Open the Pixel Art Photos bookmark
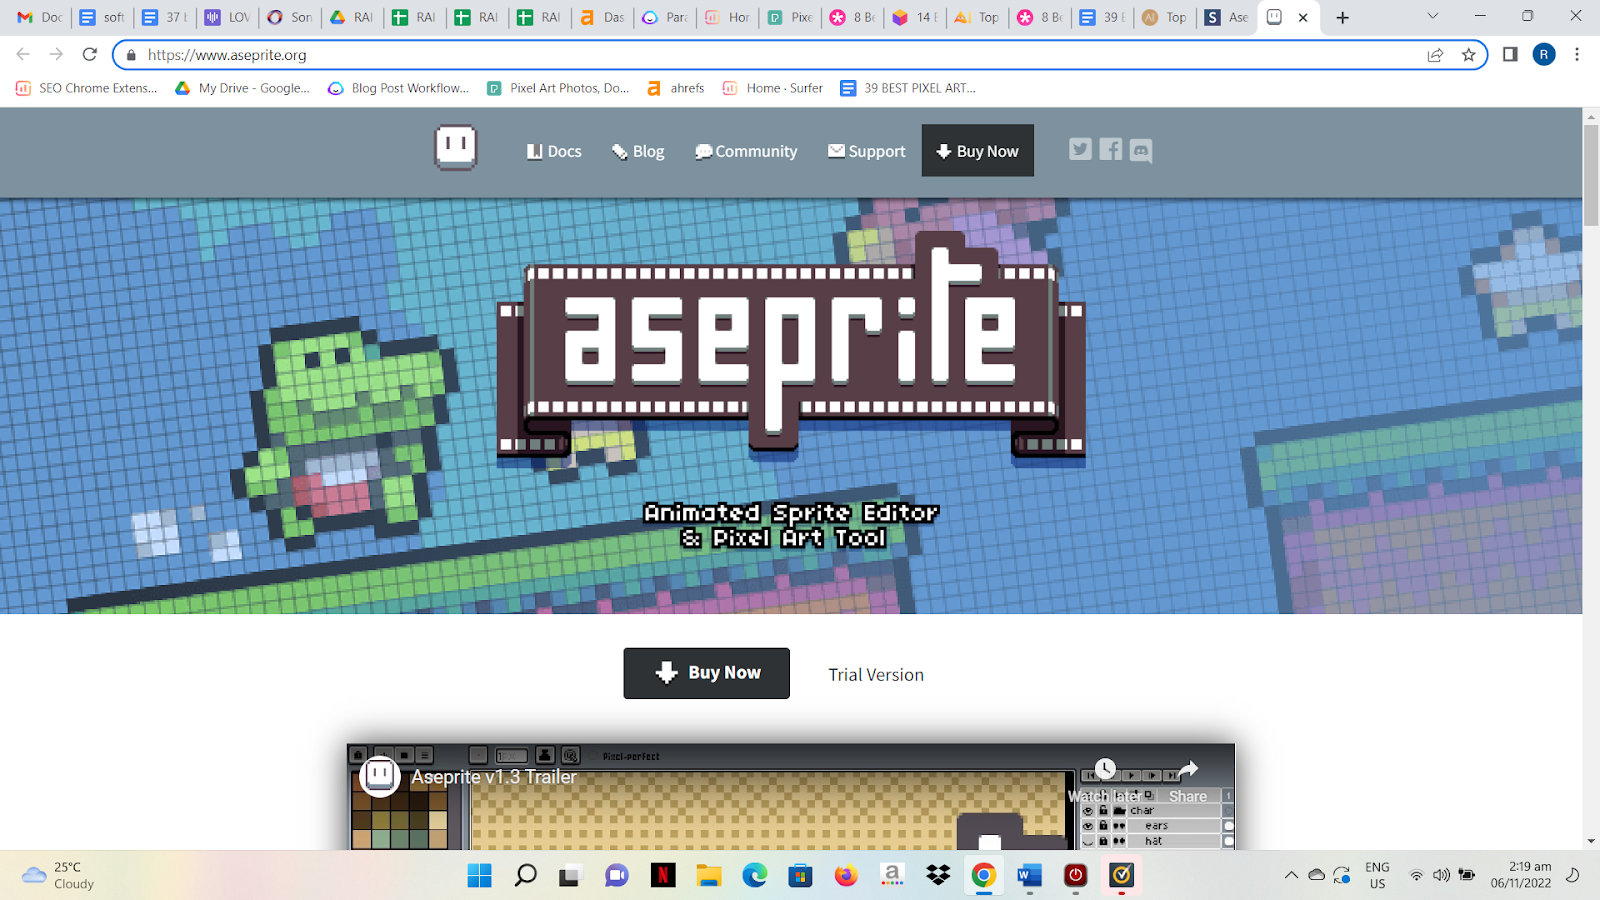This screenshot has height=900, width=1600. pyautogui.click(x=558, y=88)
